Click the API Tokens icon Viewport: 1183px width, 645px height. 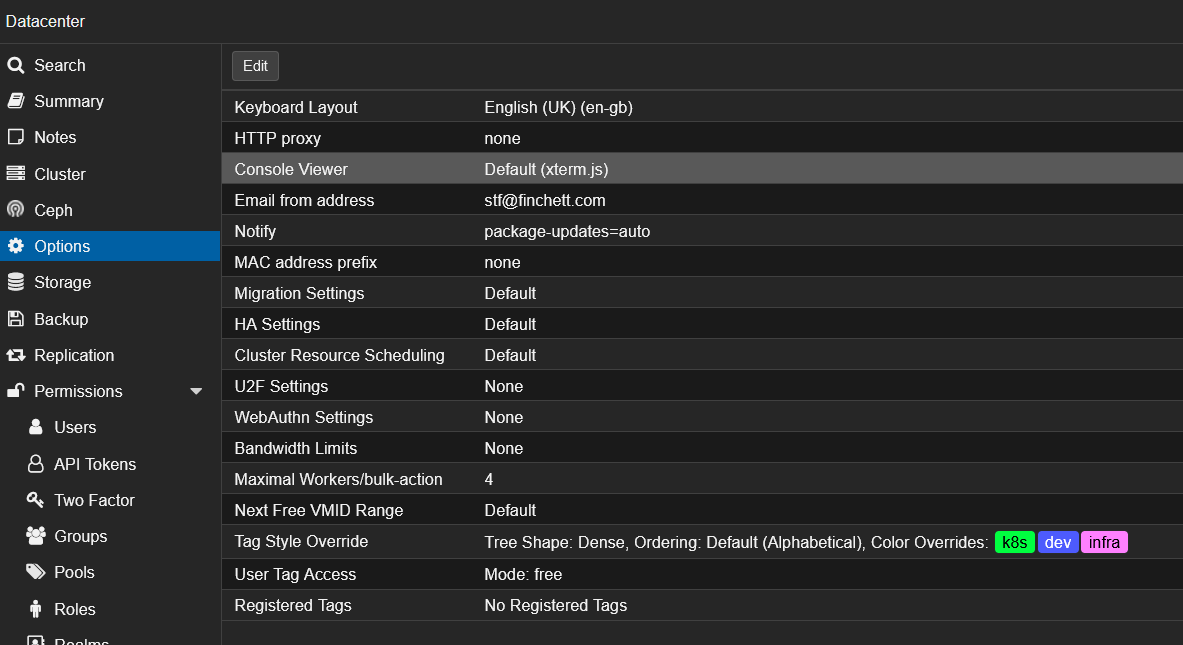[x=34, y=463]
